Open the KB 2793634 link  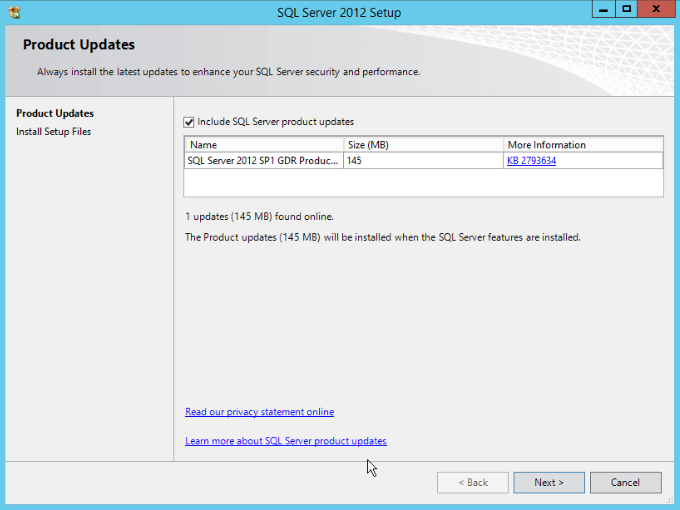531,160
